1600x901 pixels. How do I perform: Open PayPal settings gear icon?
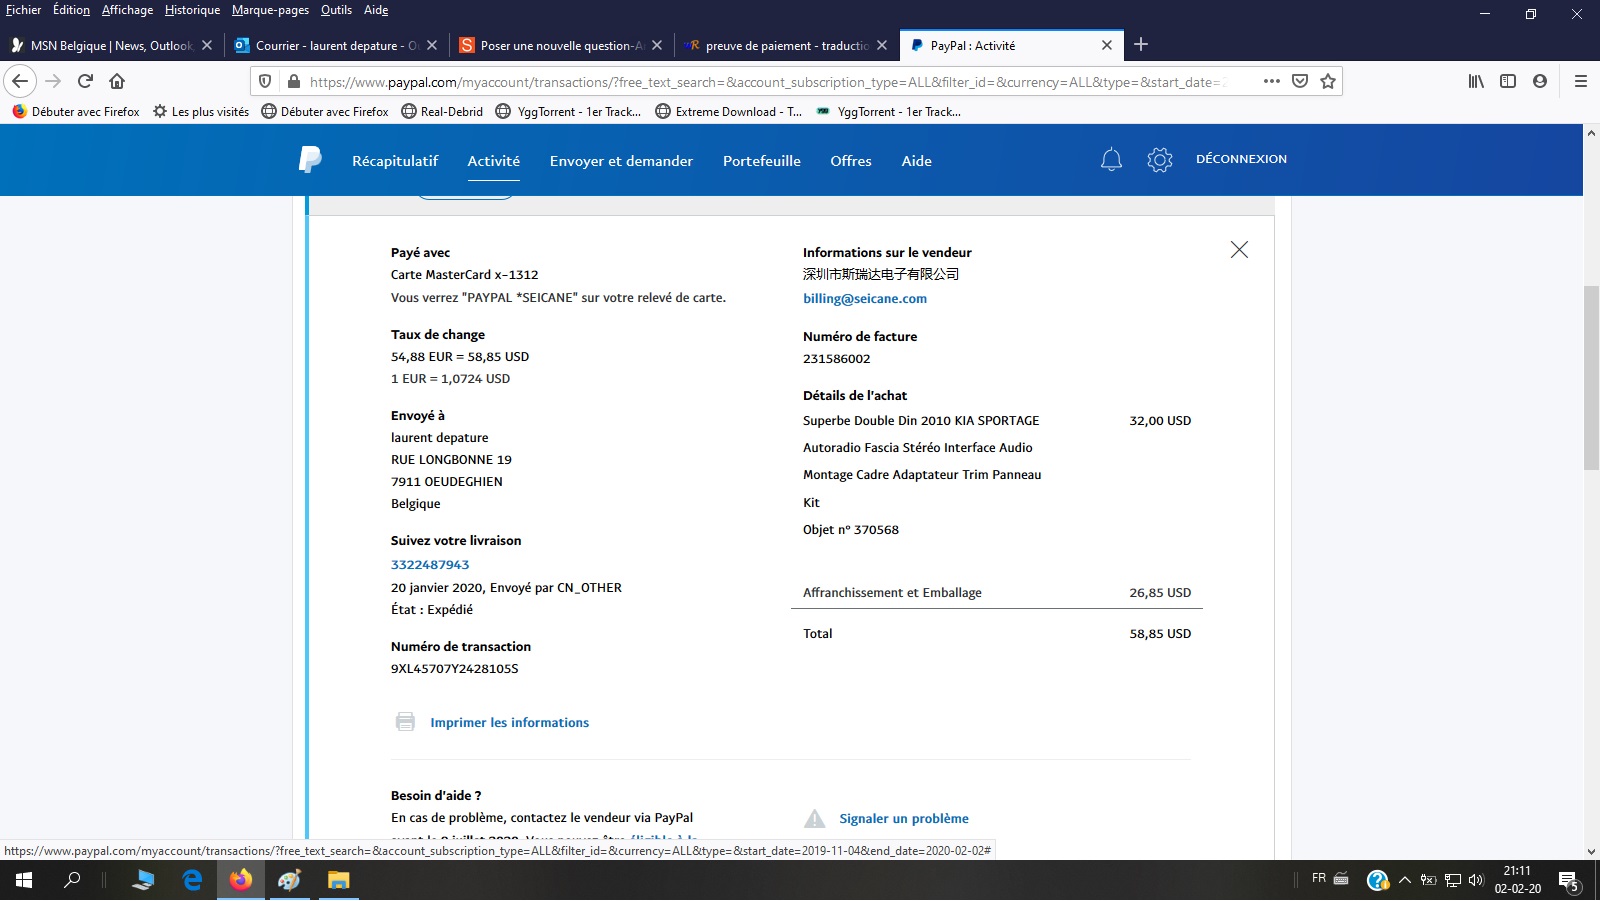(1160, 160)
